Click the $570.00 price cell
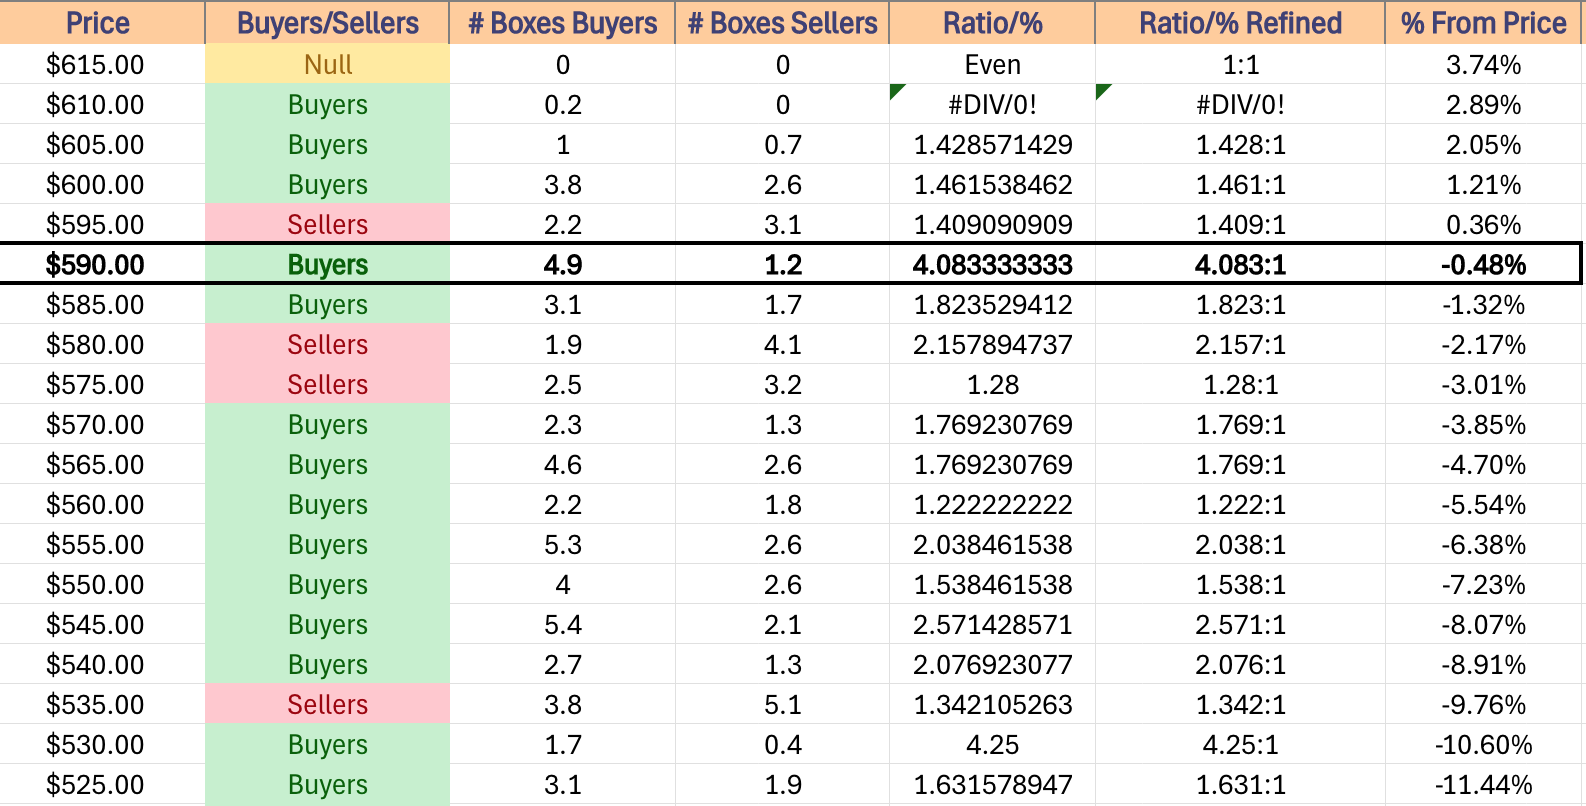Screen dimensions: 1586x806 [x=102, y=424]
